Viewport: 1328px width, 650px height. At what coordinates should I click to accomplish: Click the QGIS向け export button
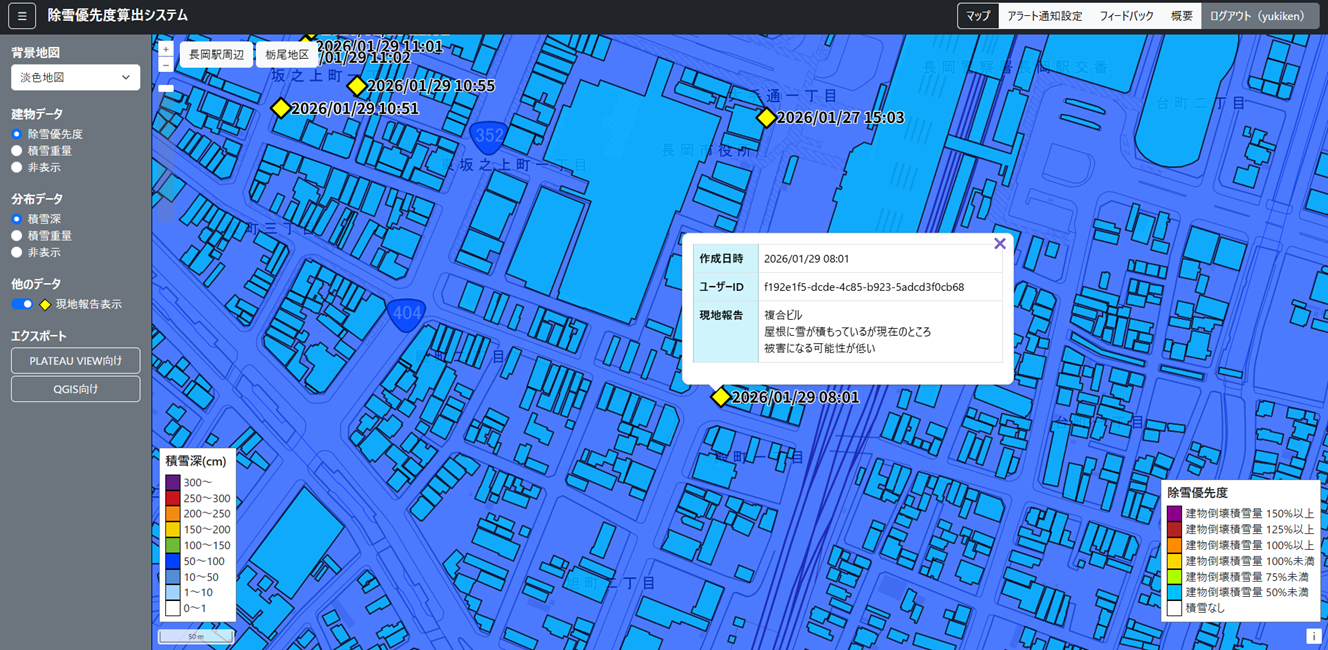pyautogui.click(x=76, y=389)
